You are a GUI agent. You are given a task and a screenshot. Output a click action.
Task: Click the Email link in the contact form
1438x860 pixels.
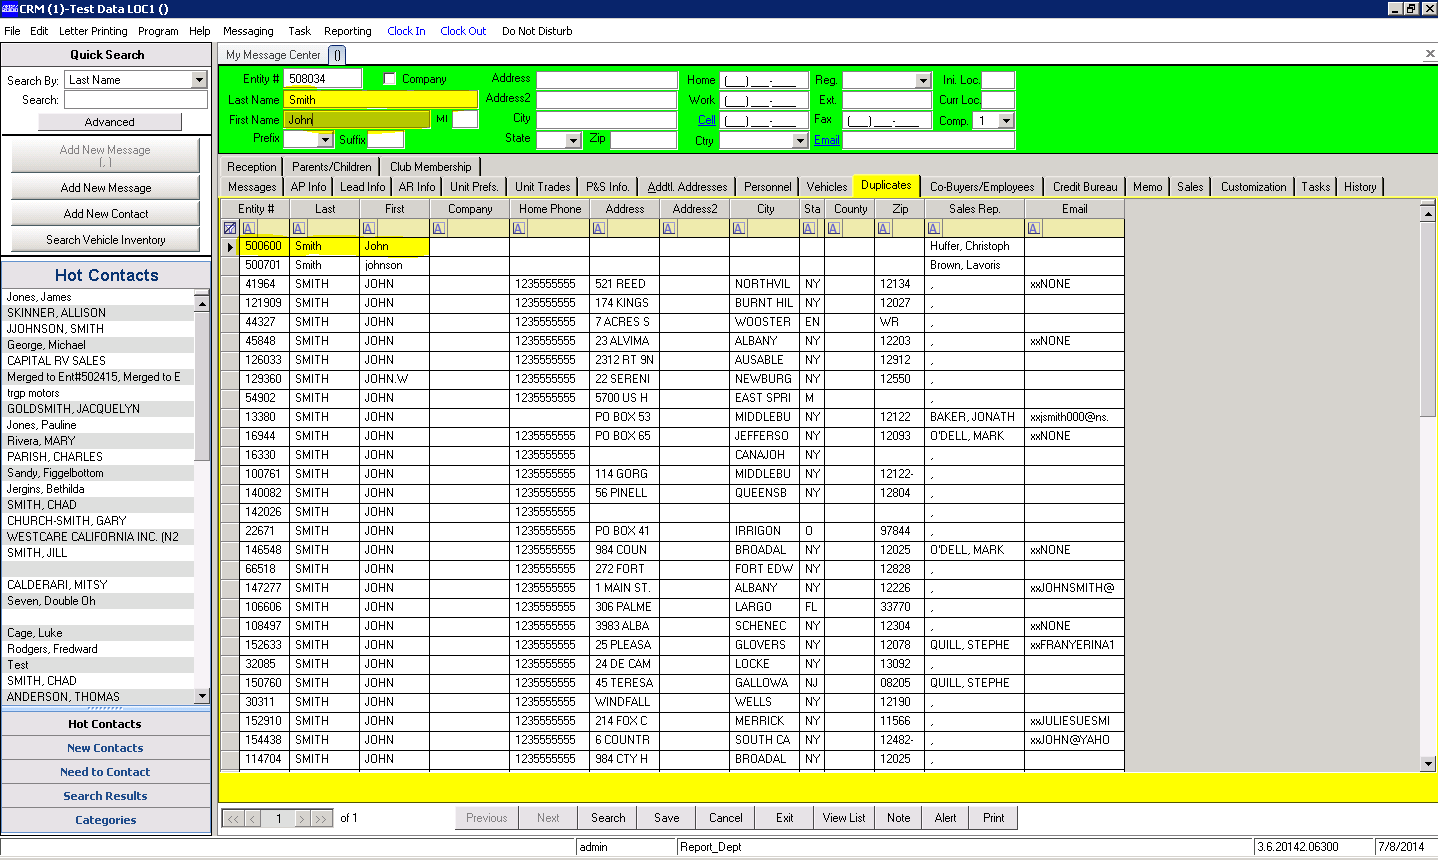point(825,141)
